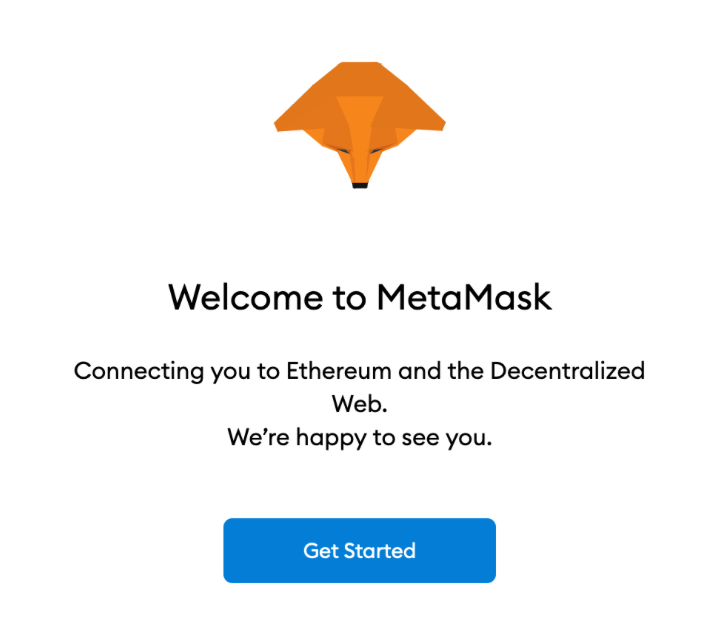Click the word Web. on second line
This screenshot has height=644, width=724.
pos(359,403)
